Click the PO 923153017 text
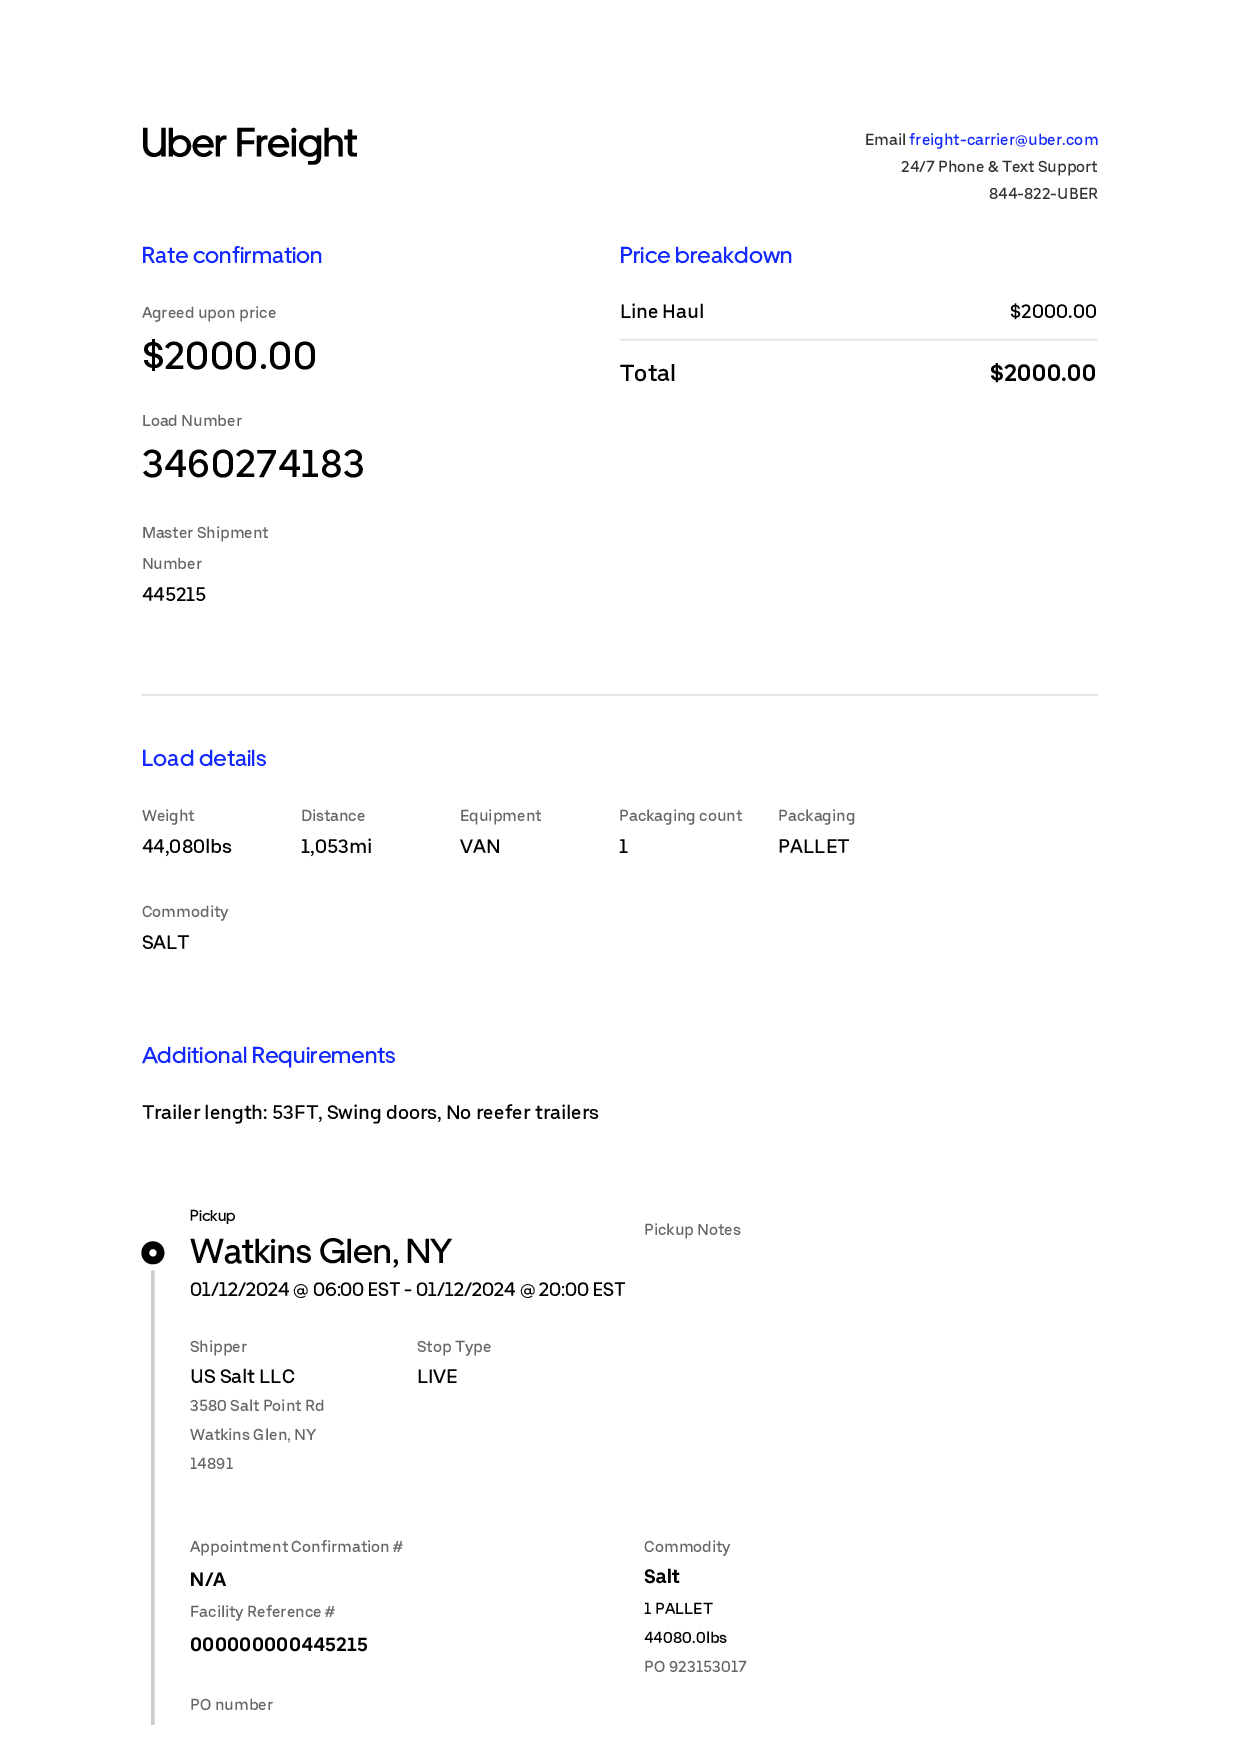1240x1754 pixels. [x=695, y=1666]
